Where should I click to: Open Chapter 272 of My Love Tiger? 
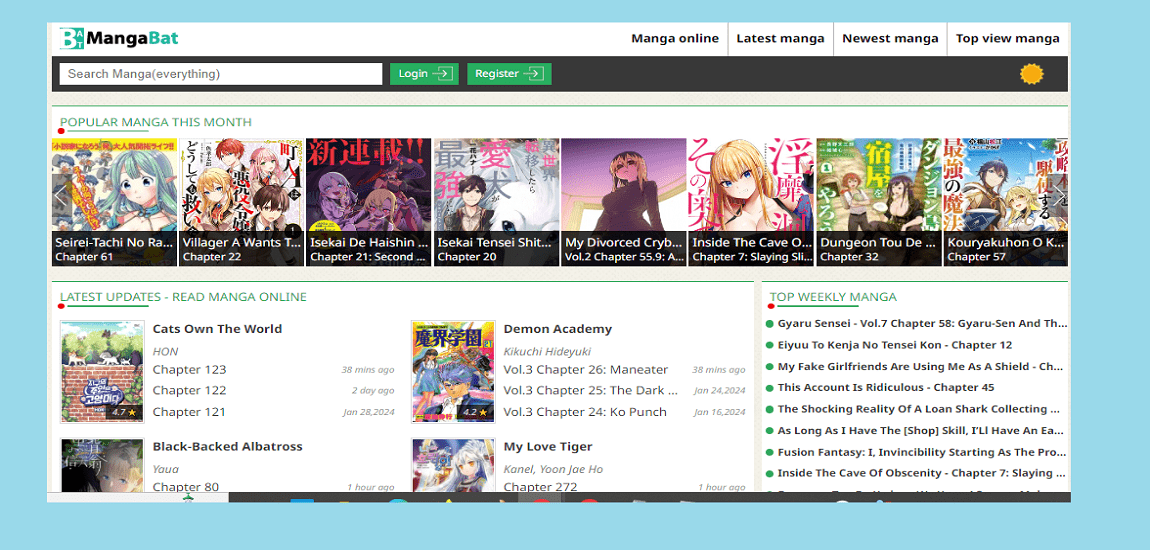click(541, 487)
